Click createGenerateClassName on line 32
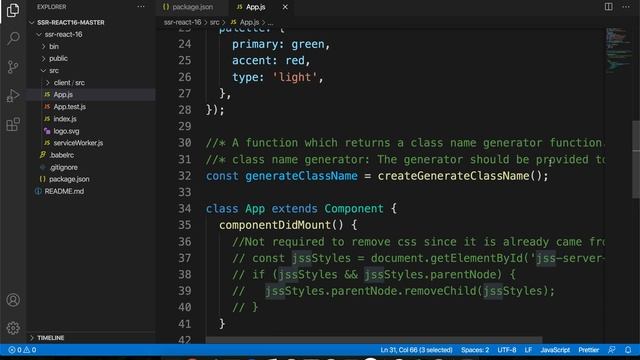 coord(453,176)
